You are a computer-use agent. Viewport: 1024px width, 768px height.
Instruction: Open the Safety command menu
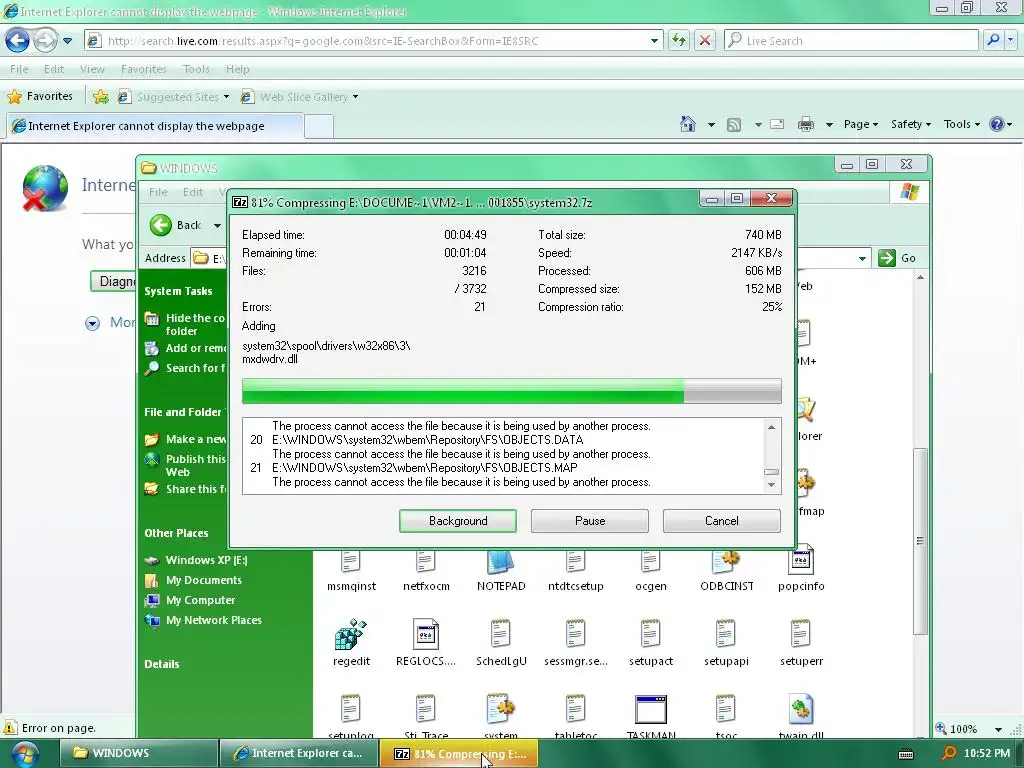click(910, 124)
